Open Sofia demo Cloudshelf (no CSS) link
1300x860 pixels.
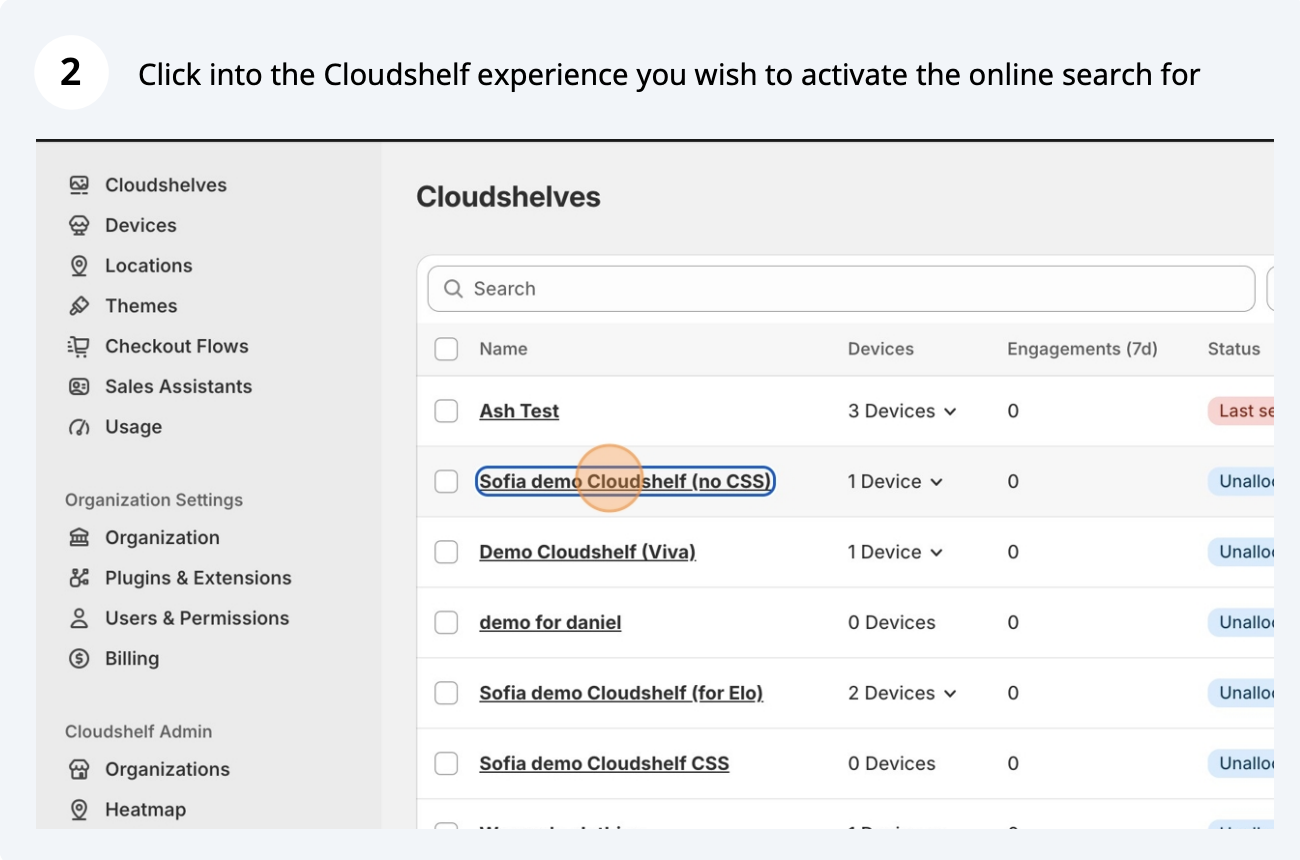click(x=625, y=482)
